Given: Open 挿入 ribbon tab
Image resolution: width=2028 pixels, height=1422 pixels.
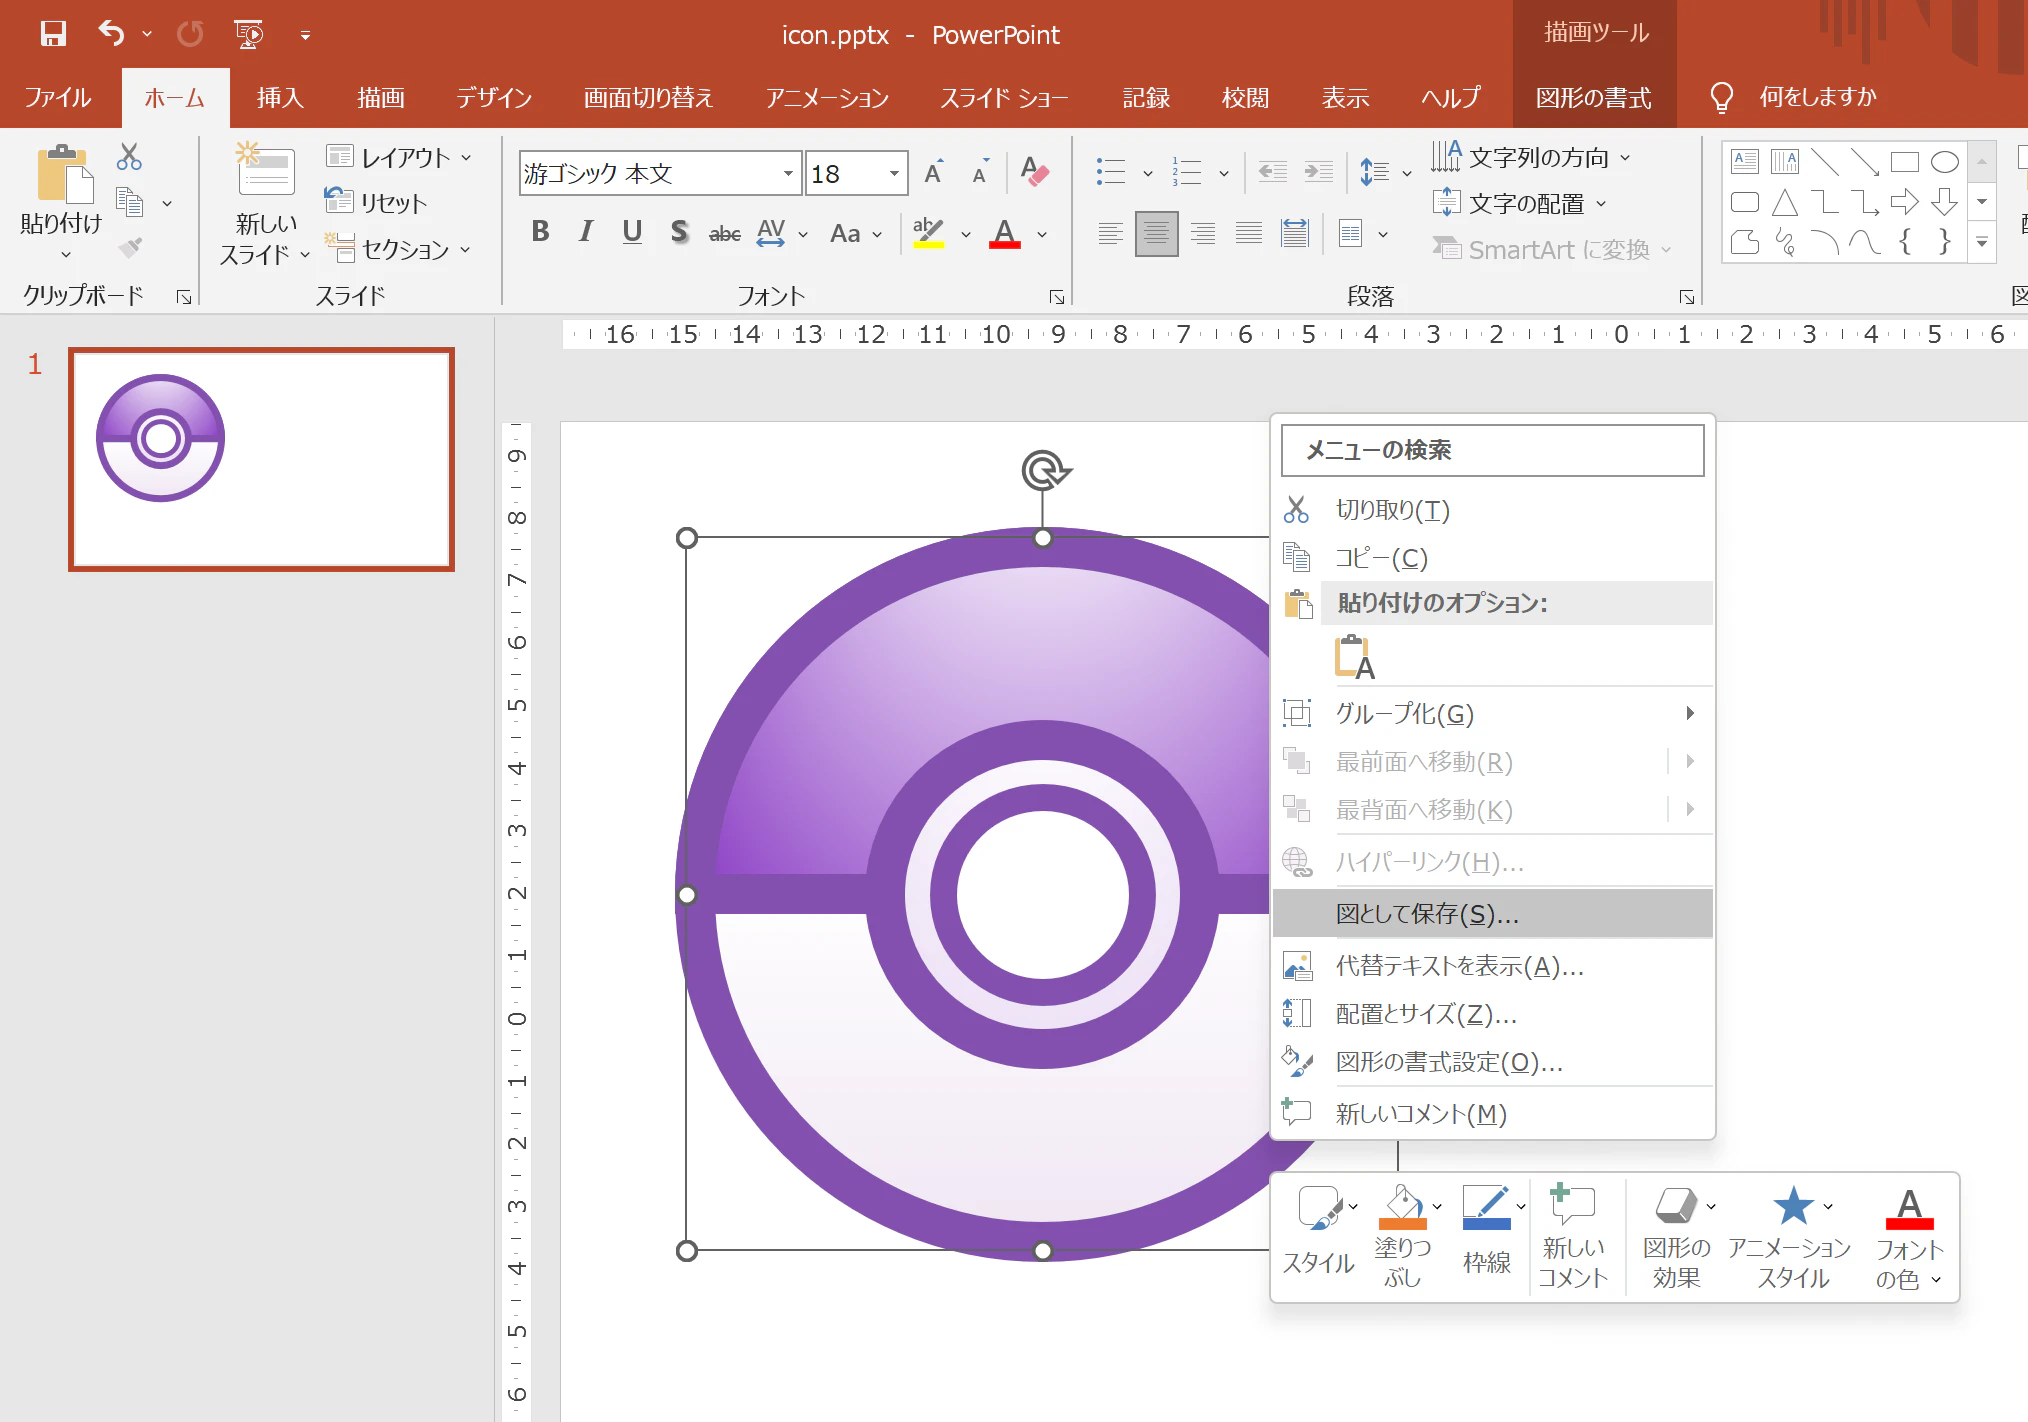Looking at the screenshot, I should 280,97.
